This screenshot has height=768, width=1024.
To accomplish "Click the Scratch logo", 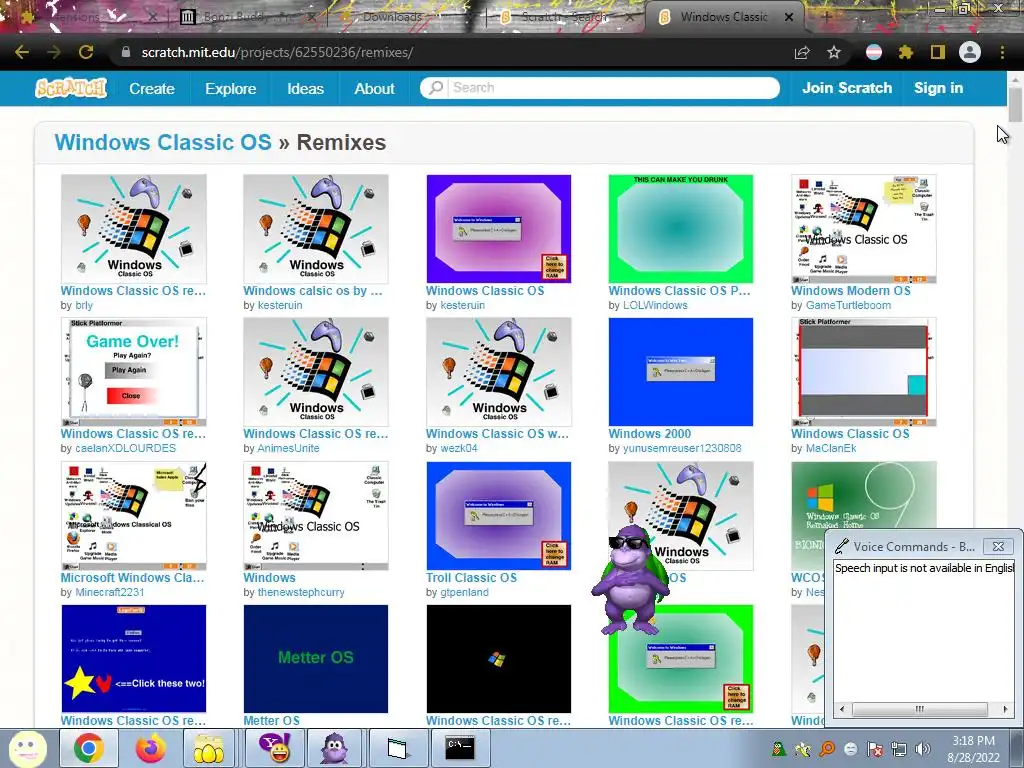I will (x=71, y=88).
